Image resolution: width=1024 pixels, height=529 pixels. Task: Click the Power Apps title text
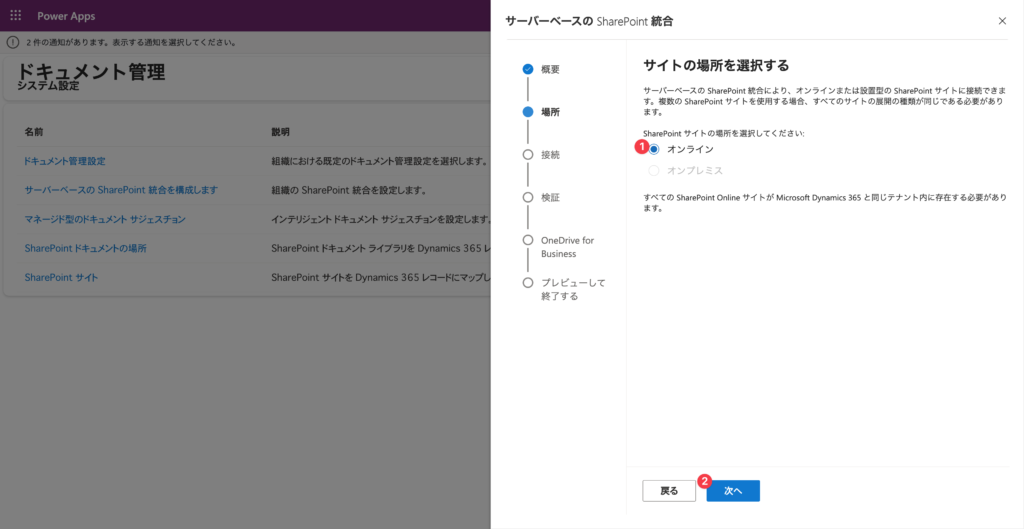(67, 16)
